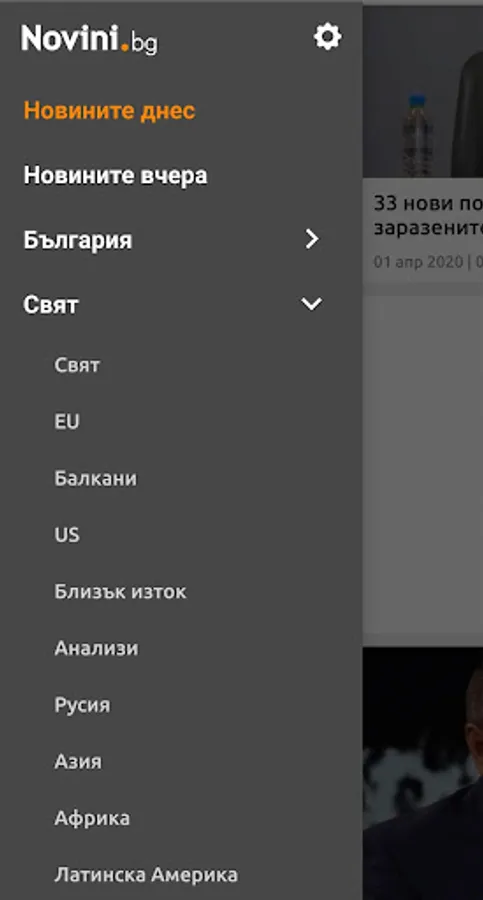Tap the water bottle article thumbnail
The width and height of the screenshot is (483, 900).
click(x=423, y=92)
